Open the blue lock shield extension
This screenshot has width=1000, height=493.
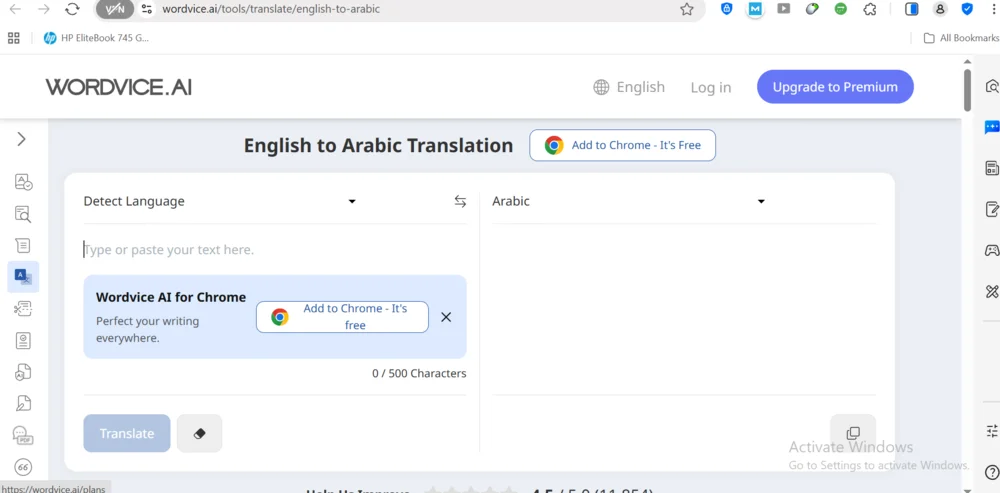click(x=726, y=9)
